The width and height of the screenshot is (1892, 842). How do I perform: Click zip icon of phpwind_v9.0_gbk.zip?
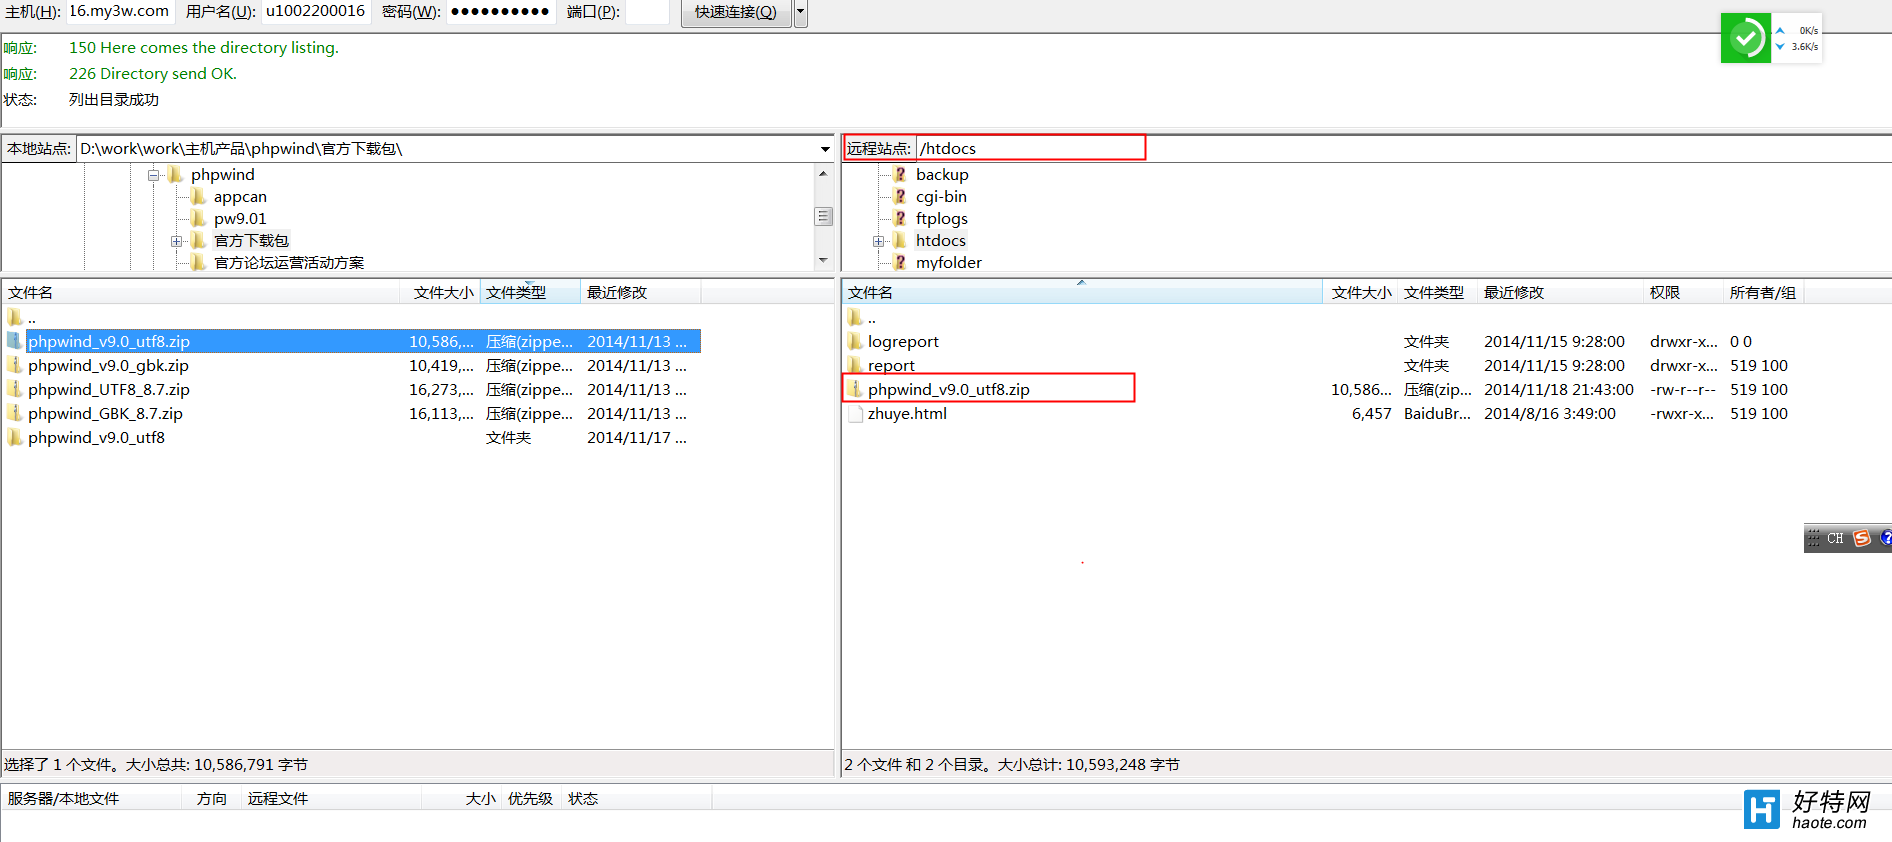(x=15, y=366)
